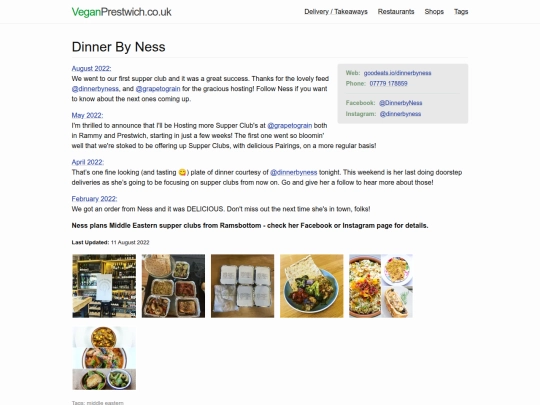
Task: Click the phone number 07779 178869
Action: tap(388, 83)
